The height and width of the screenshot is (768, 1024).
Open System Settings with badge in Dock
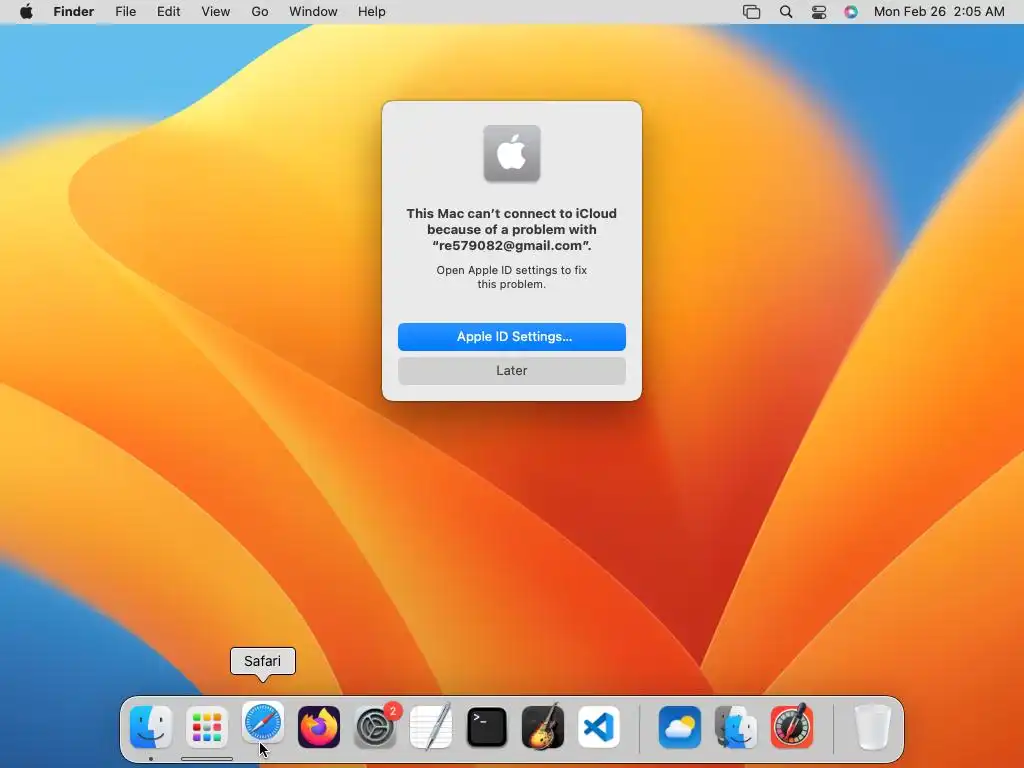coord(376,727)
